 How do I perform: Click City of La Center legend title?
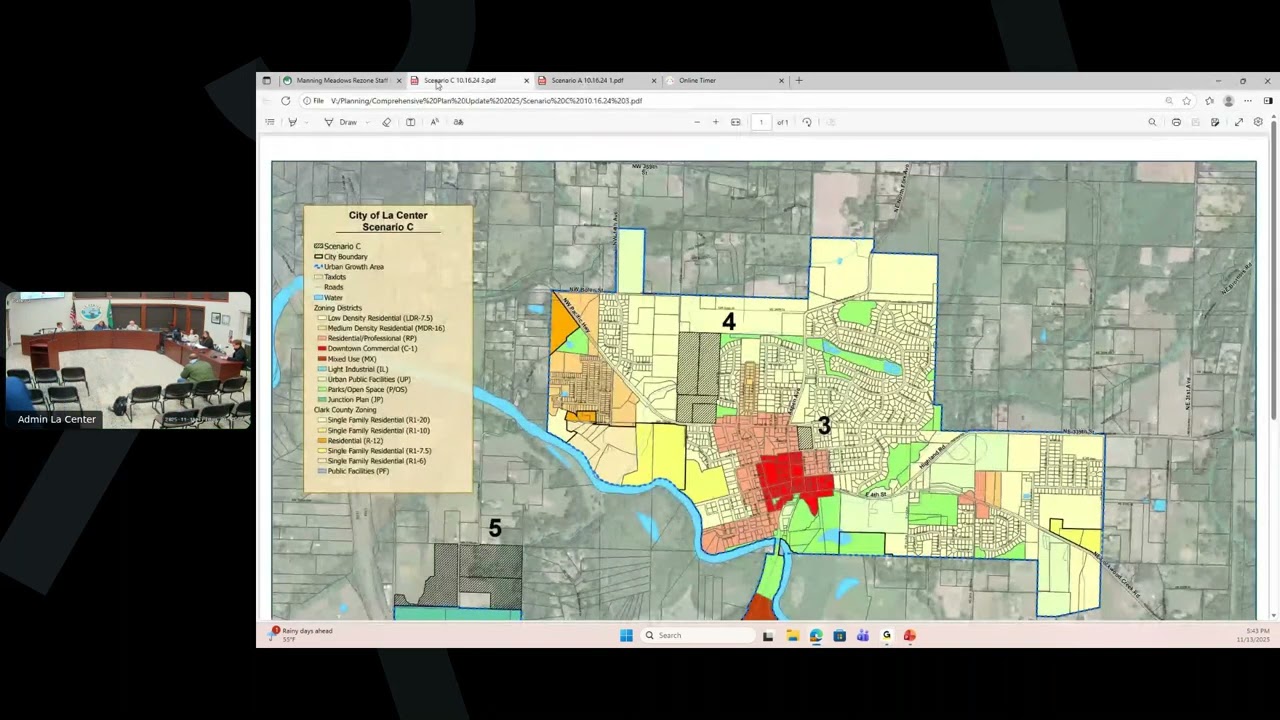tap(388, 215)
